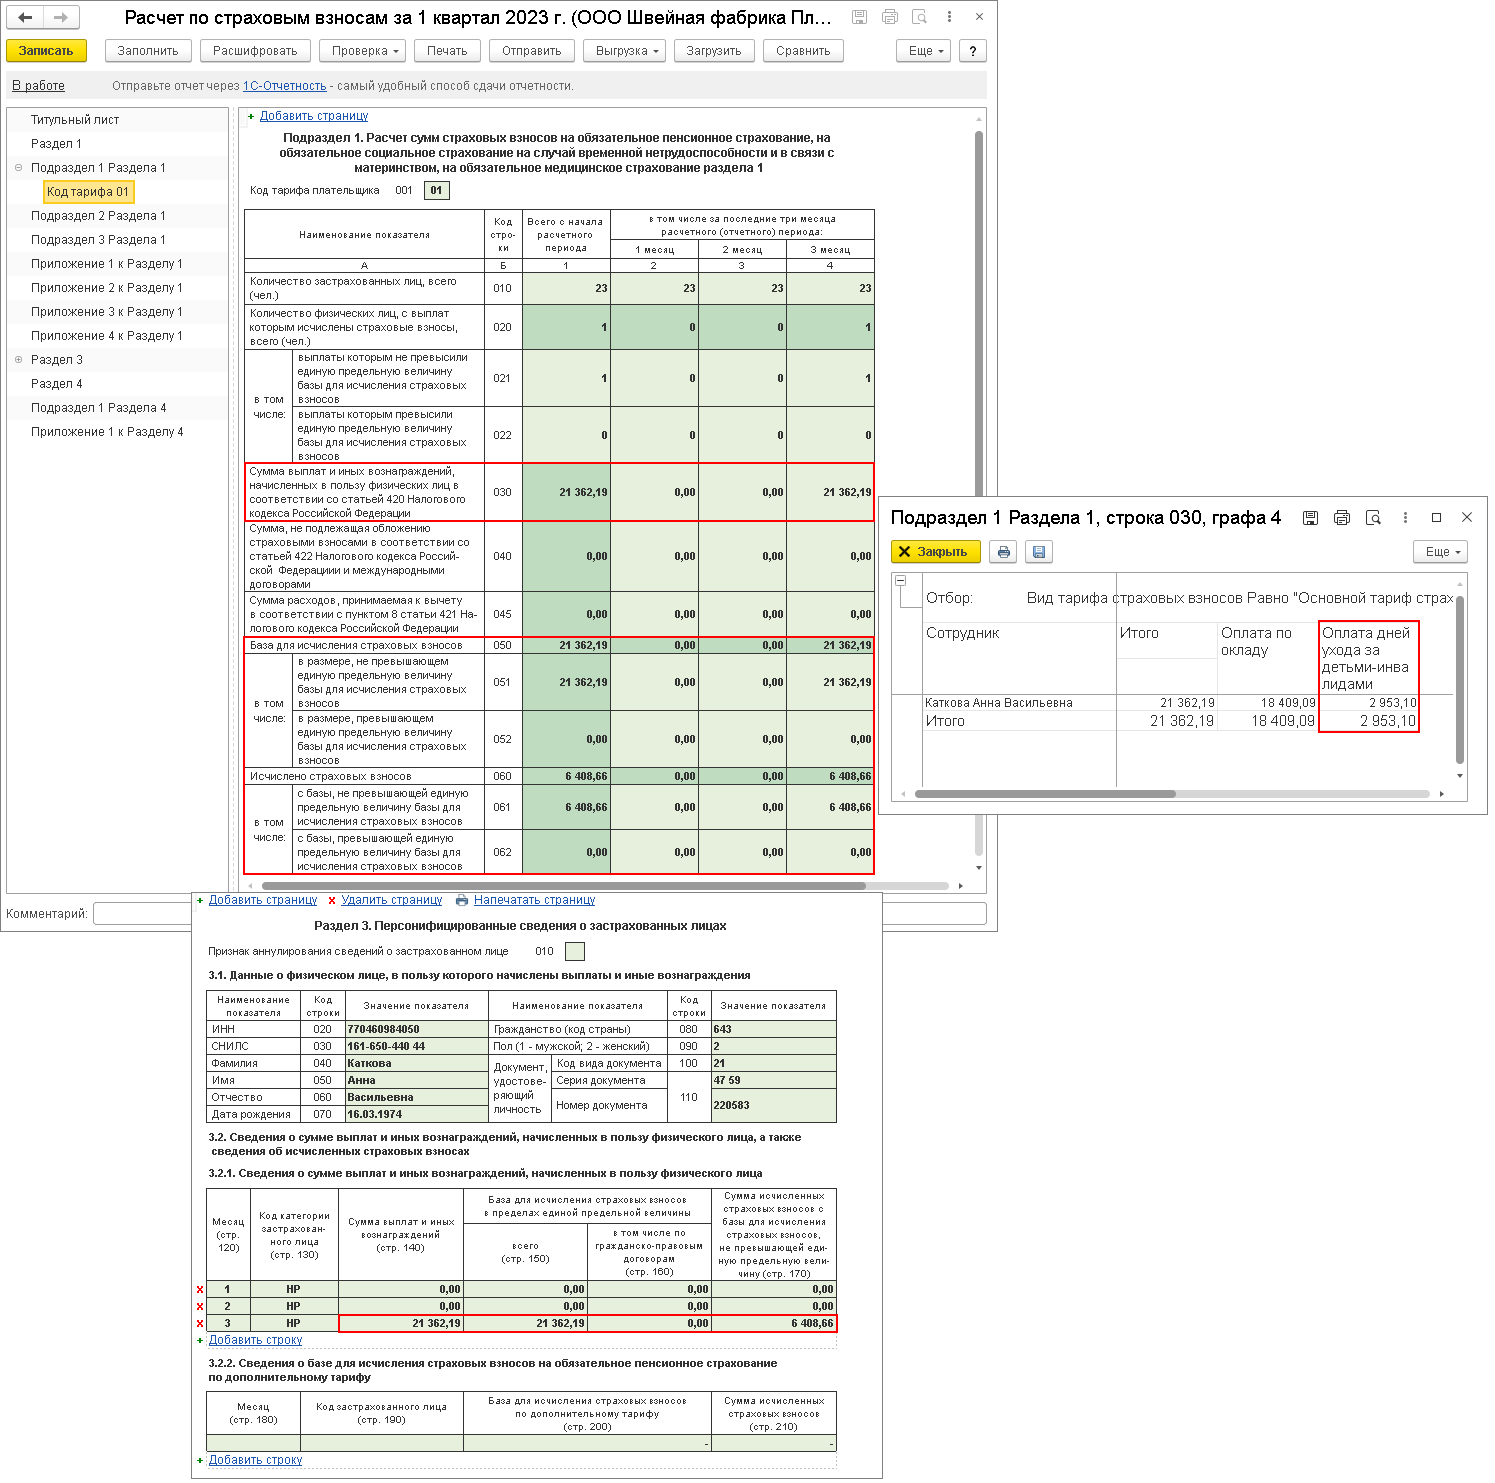Click horizontal scrollbar in decryption window
Viewport: 1495px width, 1483px height.
pos(1045,794)
